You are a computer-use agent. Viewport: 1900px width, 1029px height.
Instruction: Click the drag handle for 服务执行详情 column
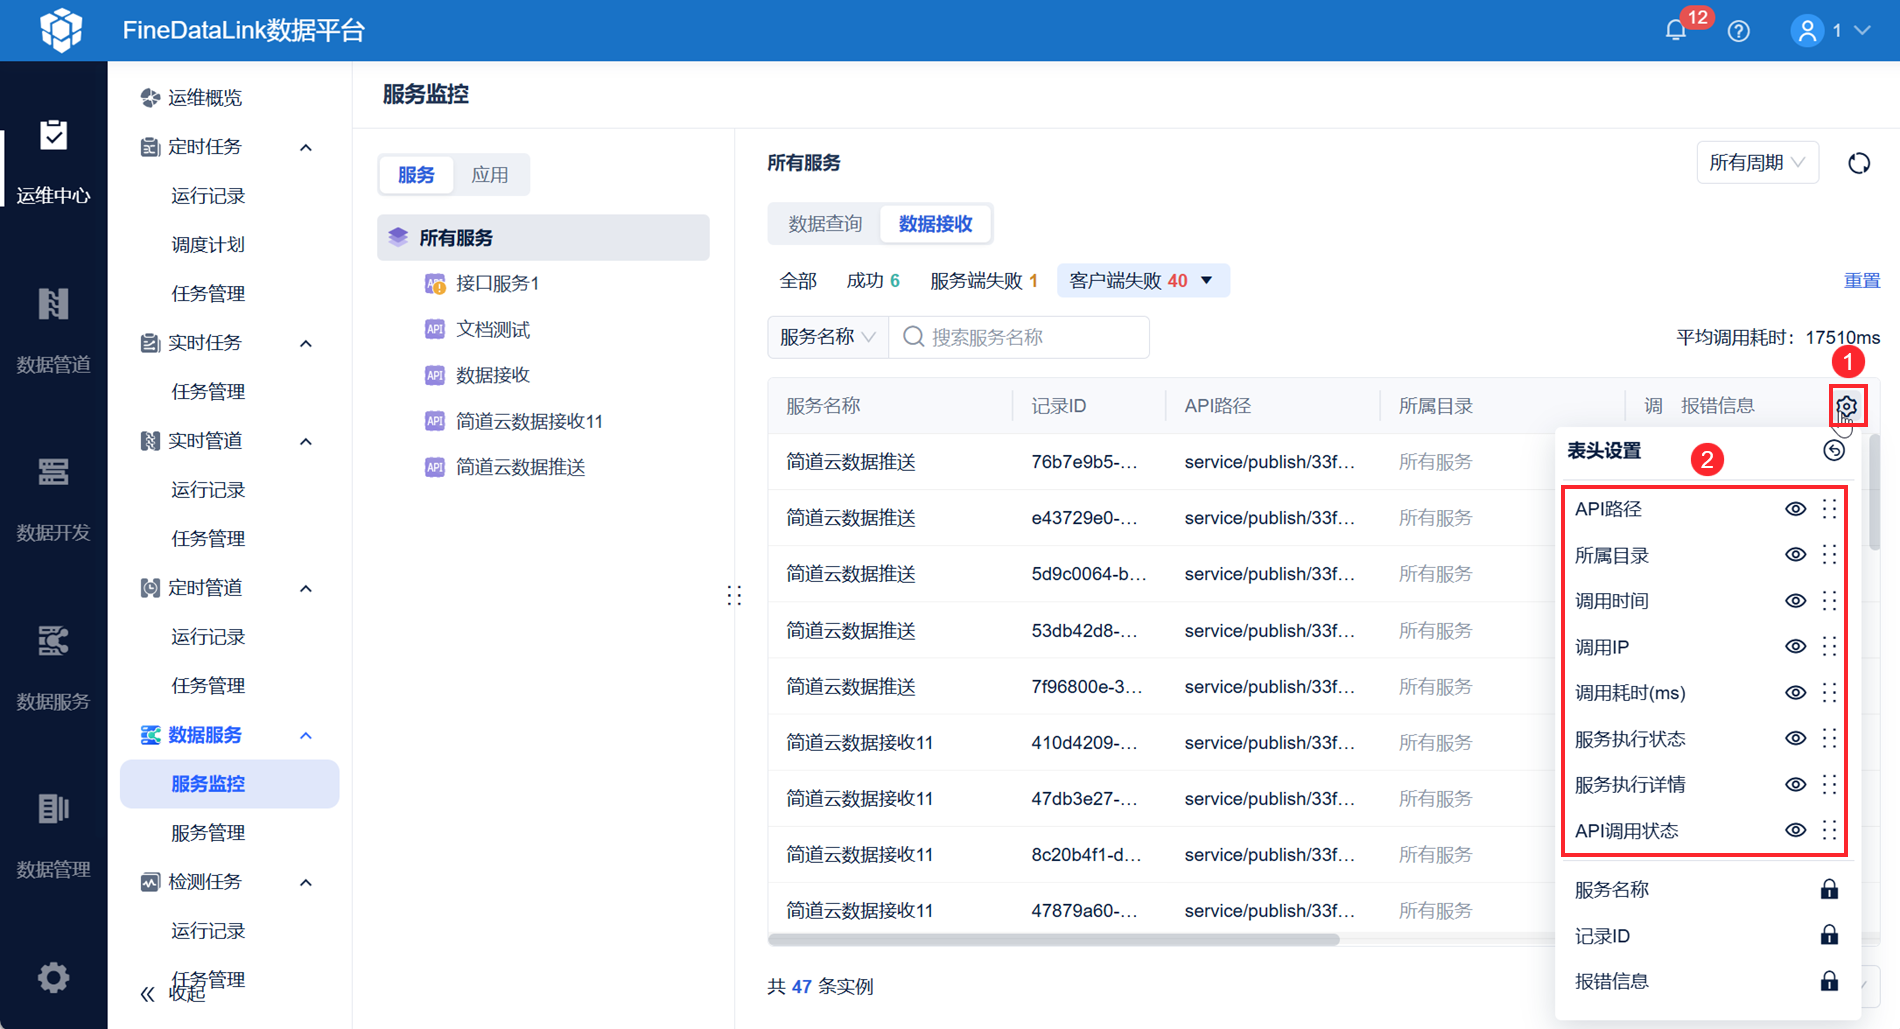(x=1829, y=785)
